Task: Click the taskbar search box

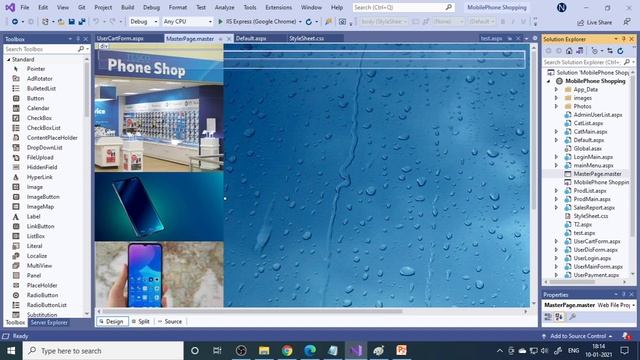Action: (x=103, y=351)
